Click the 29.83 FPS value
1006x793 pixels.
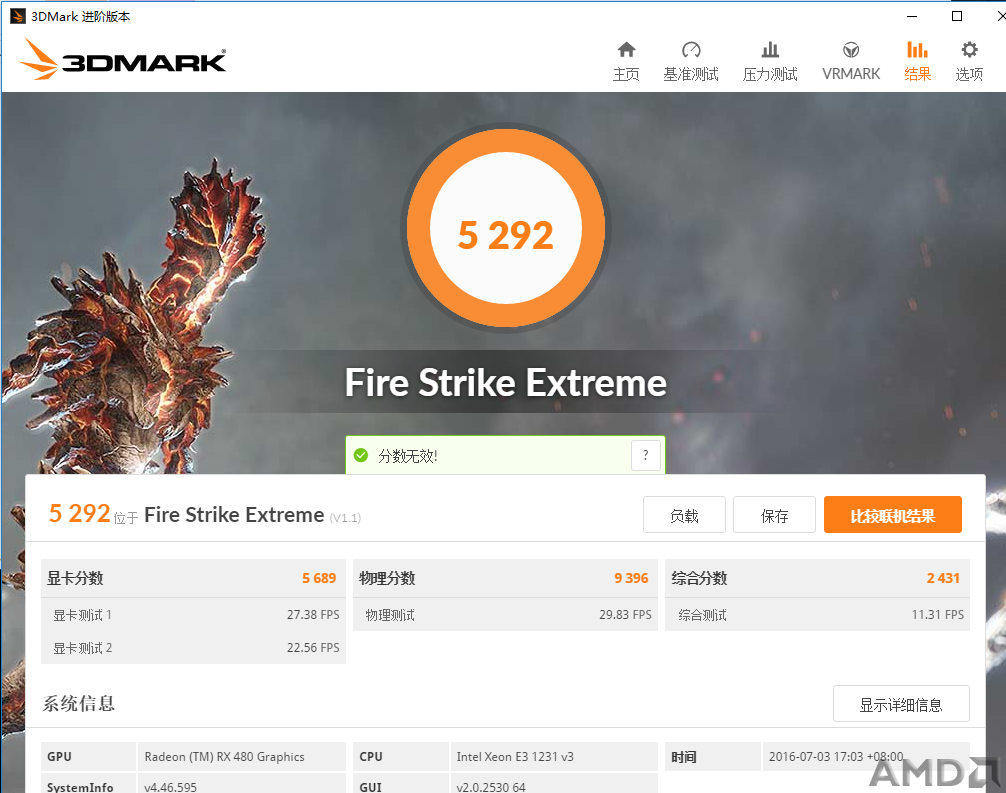pyautogui.click(x=626, y=615)
